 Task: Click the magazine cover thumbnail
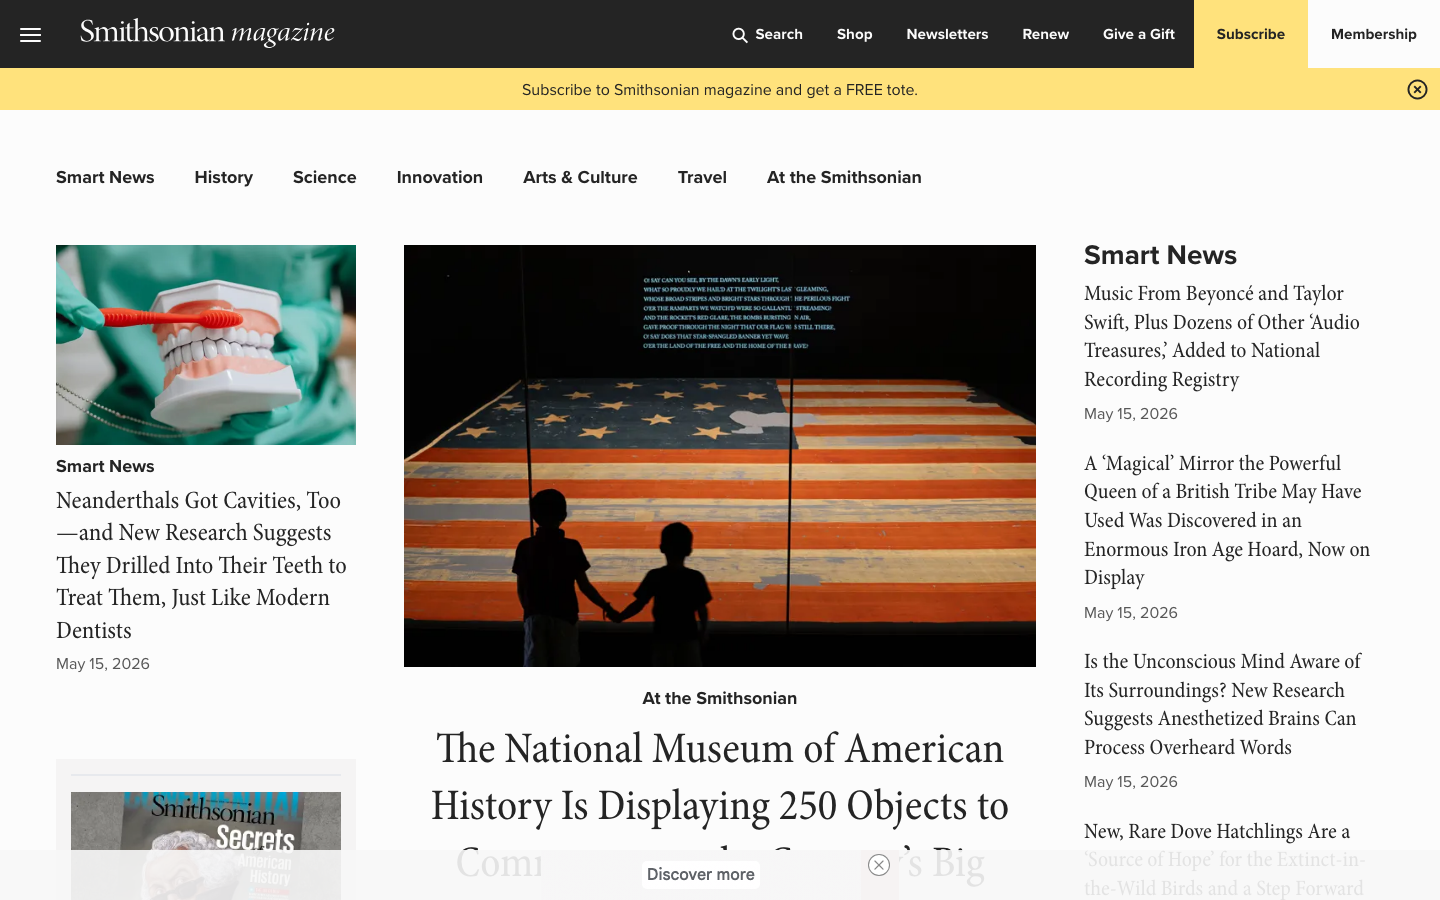click(206, 846)
